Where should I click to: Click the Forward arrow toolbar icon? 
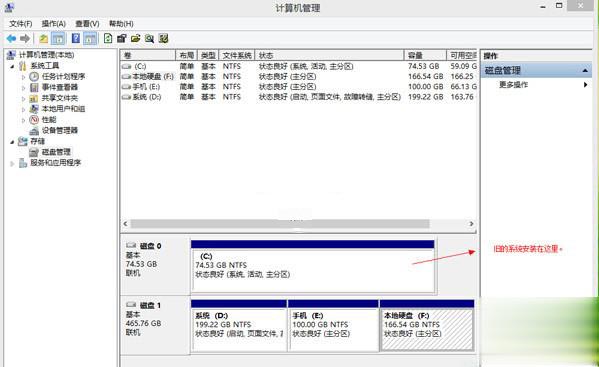coord(25,39)
